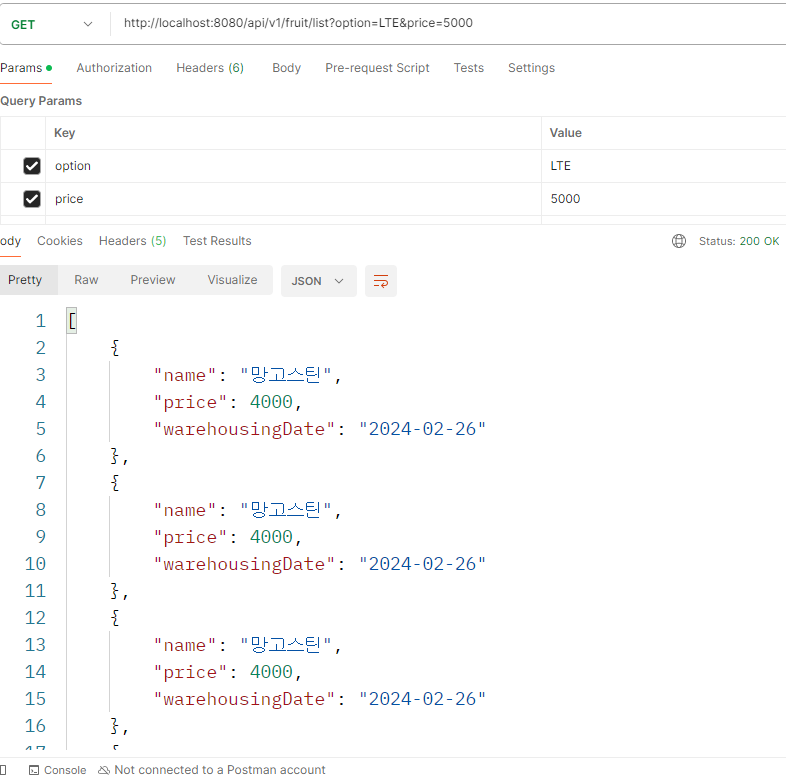Click the network globe icon
The height and width of the screenshot is (775, 786).
coord(679,241)
